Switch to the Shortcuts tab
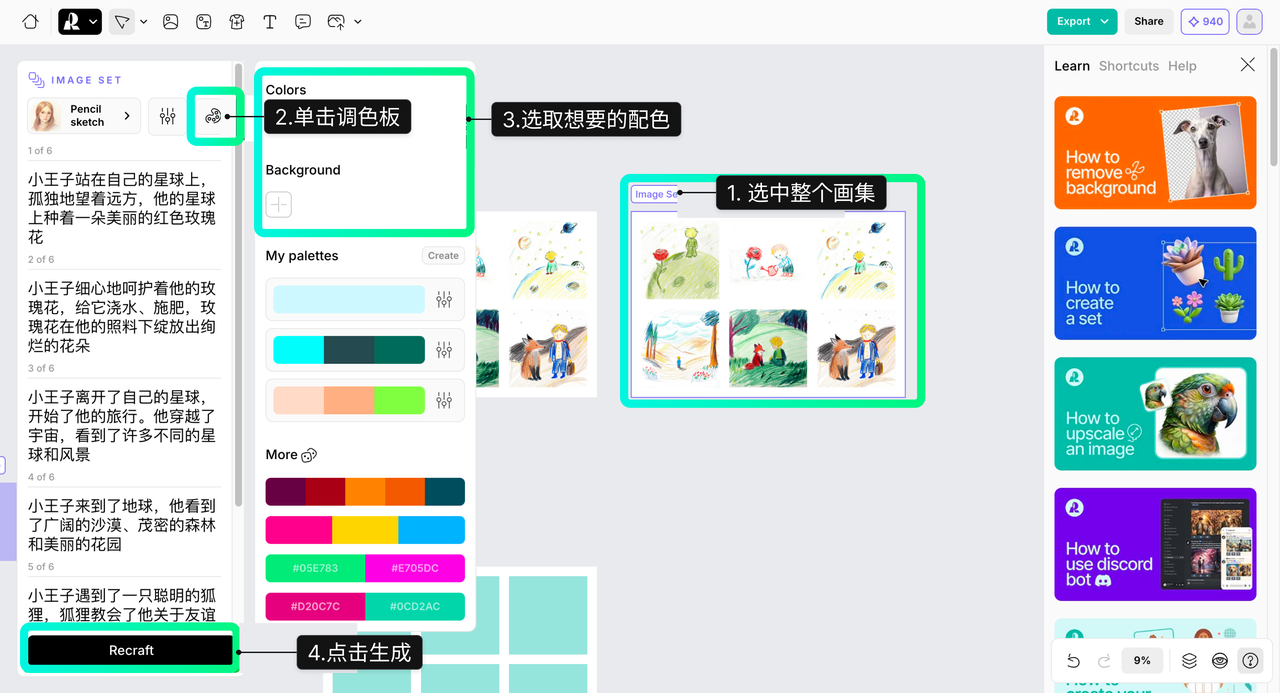The image size is (1280, 693). (x=1129, y=66)
